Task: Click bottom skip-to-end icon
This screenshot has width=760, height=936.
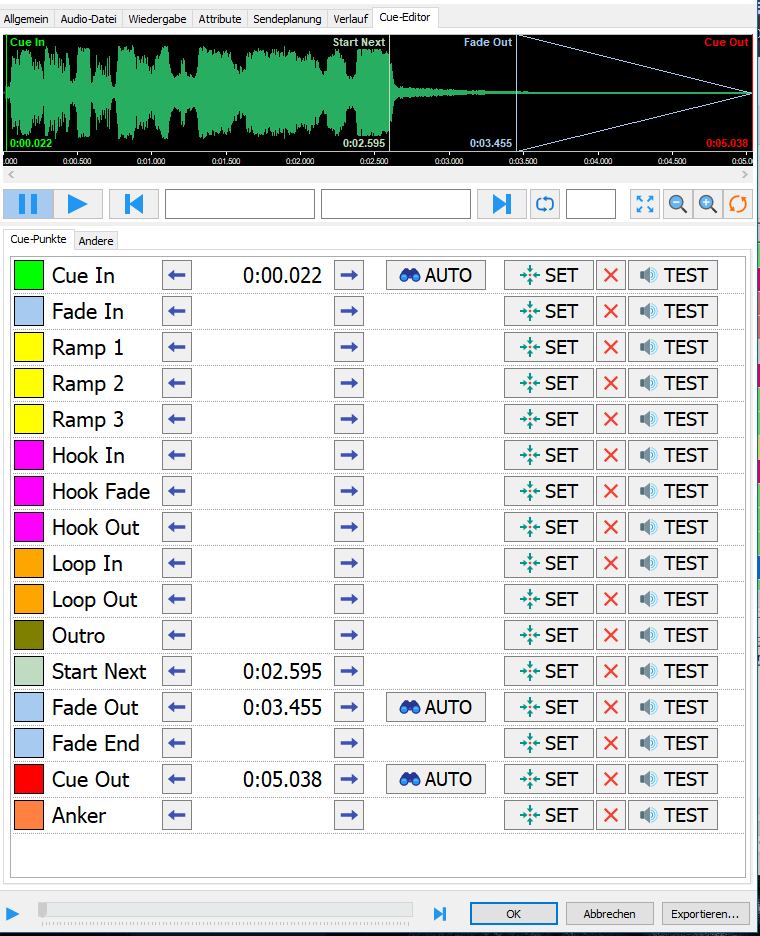Action: pos(440,914)
